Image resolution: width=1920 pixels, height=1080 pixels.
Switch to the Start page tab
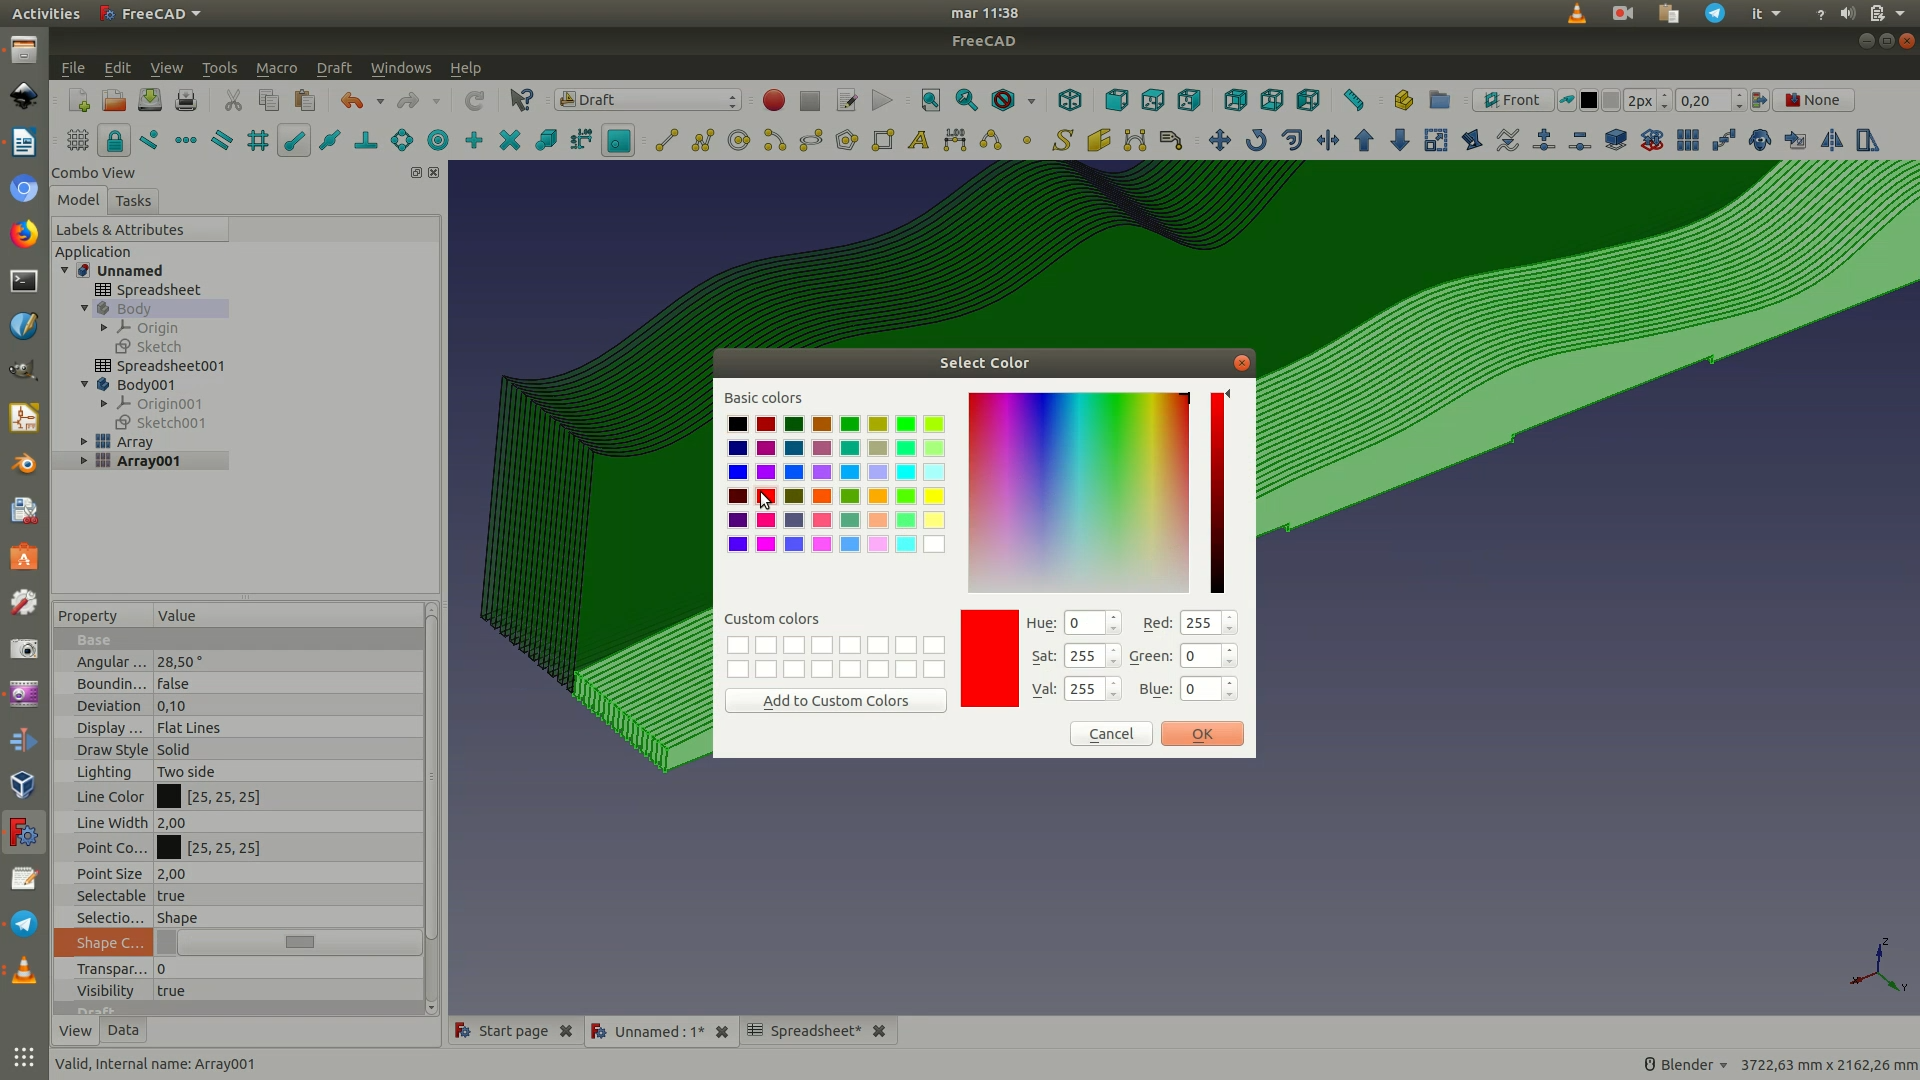pyautogui.click(x=513, y=1031)
